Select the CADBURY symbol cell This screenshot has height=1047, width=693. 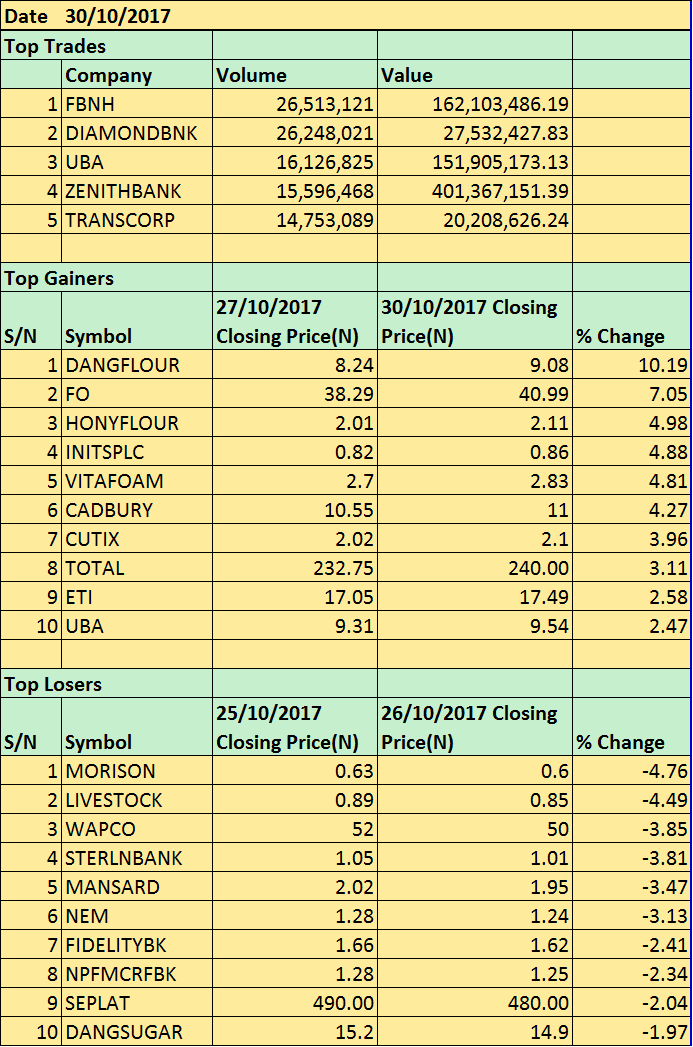pyautogui.click(x=137, y=510)
